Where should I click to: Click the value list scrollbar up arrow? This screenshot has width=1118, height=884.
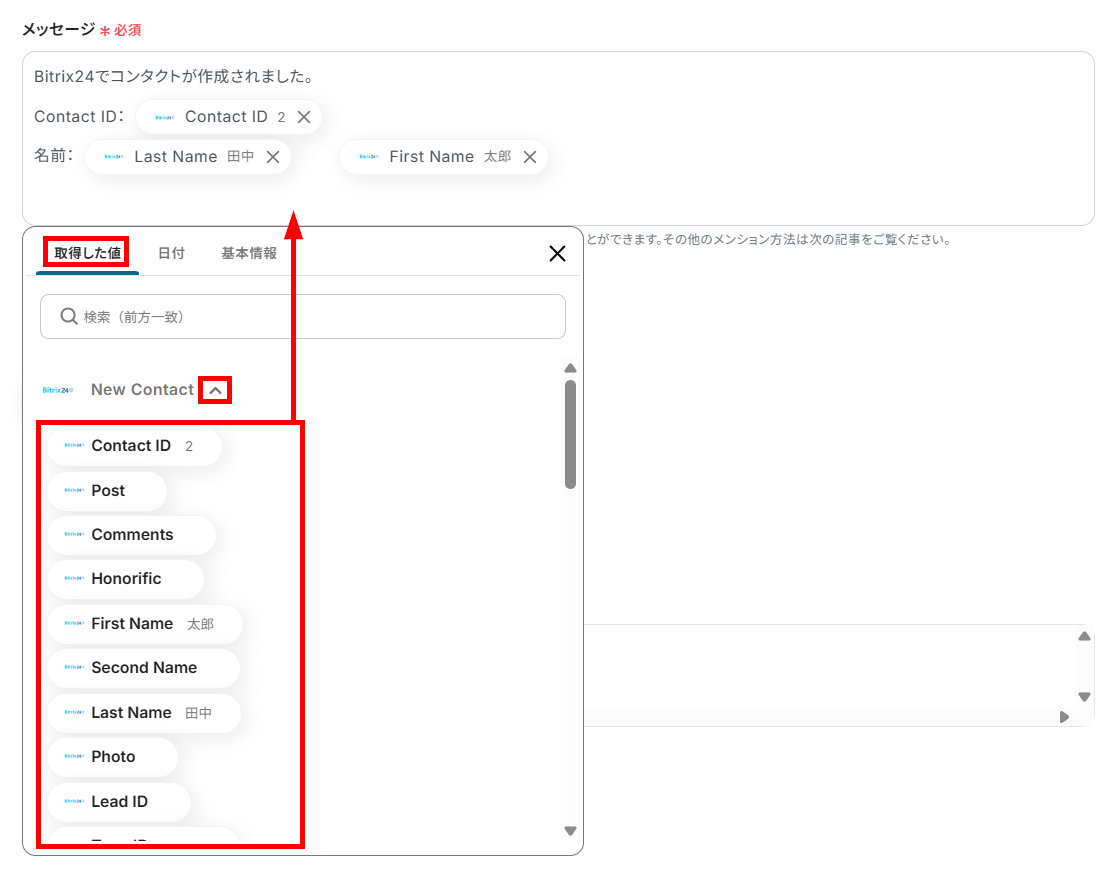[570, 369]
